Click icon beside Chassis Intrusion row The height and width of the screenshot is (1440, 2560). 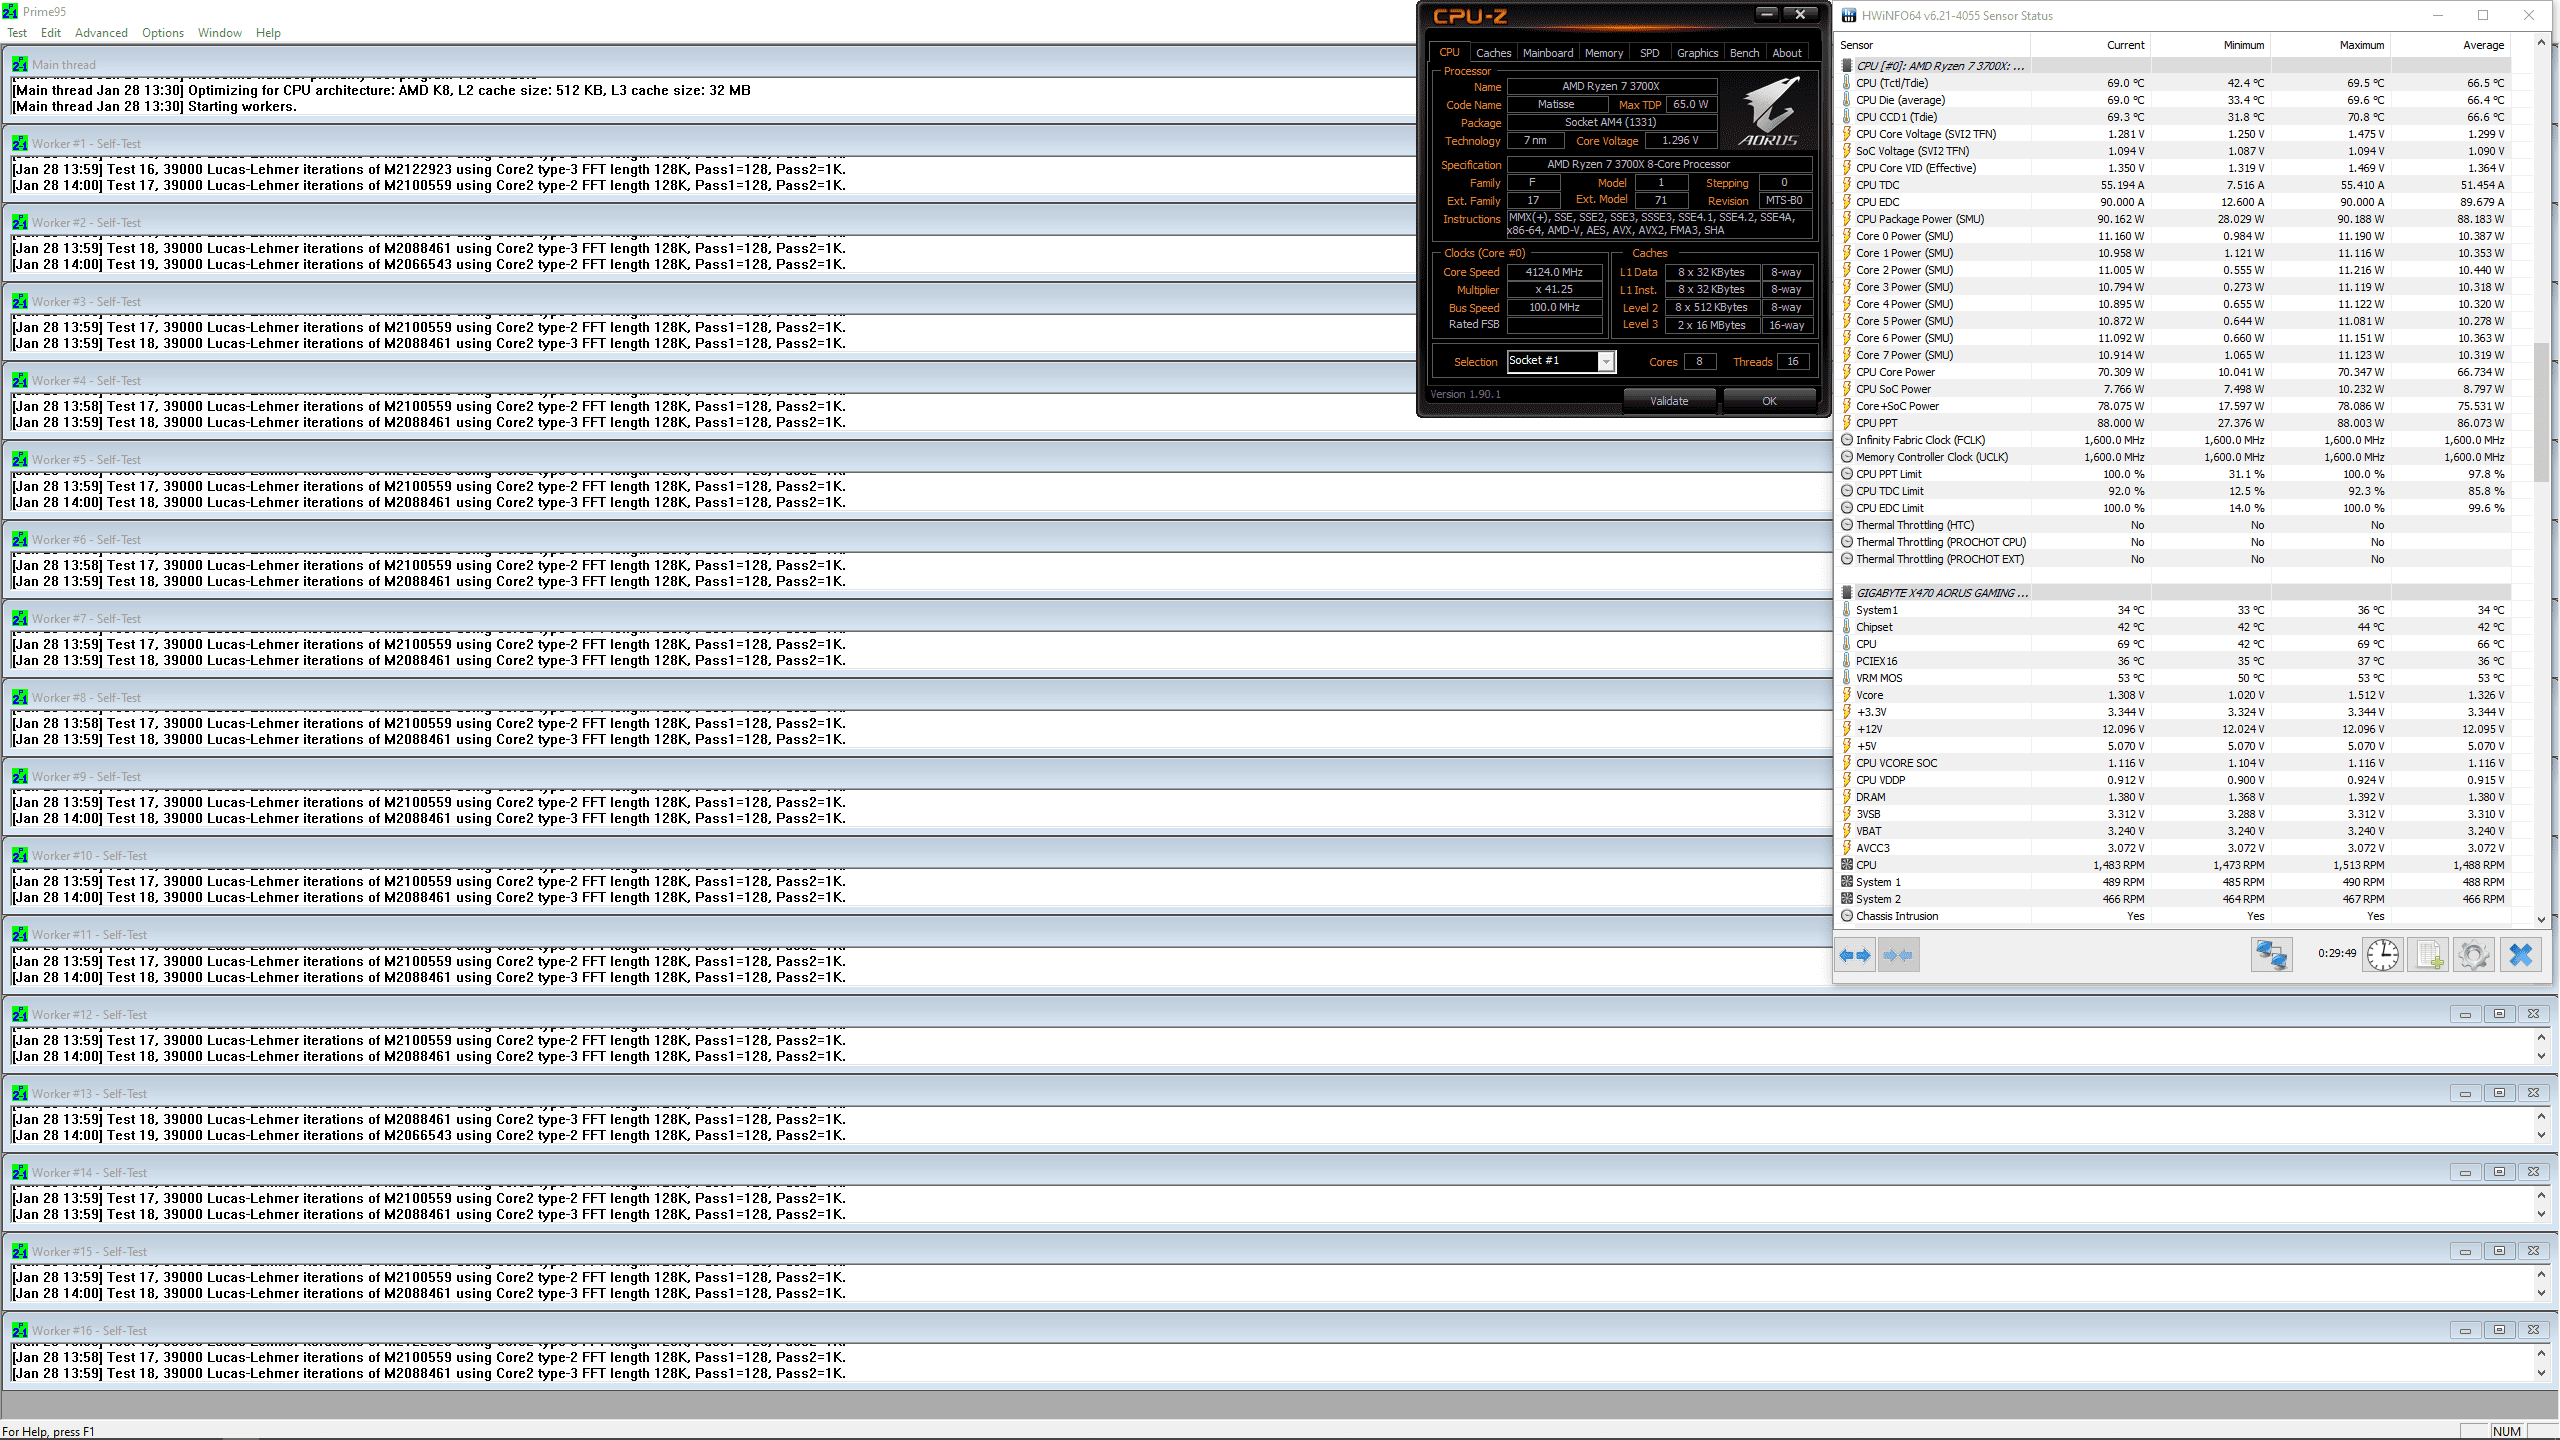pos(1847,916)
